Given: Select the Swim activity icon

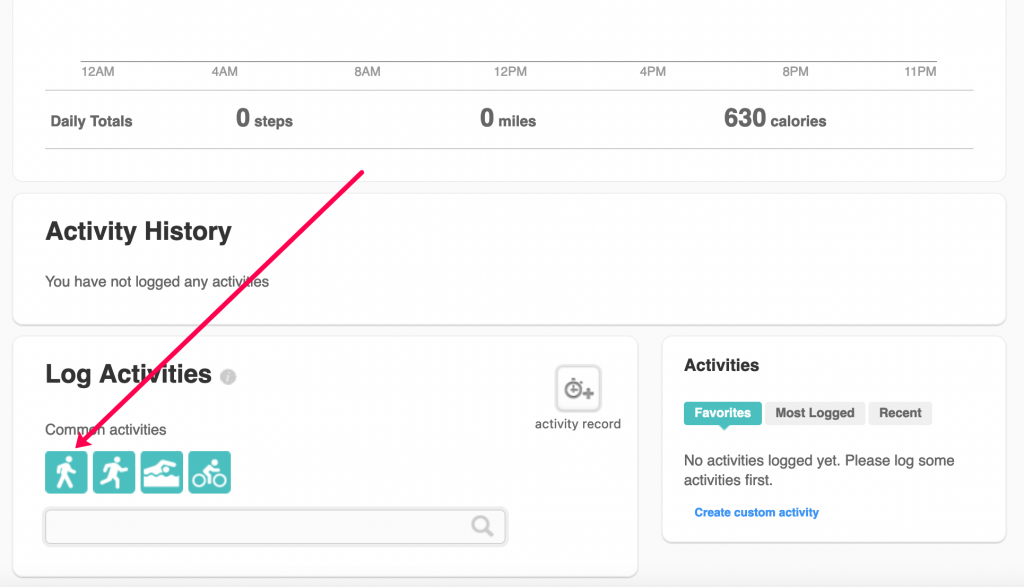Looking at the screenshot, I should pyautogui.click(x=162, y=471).
